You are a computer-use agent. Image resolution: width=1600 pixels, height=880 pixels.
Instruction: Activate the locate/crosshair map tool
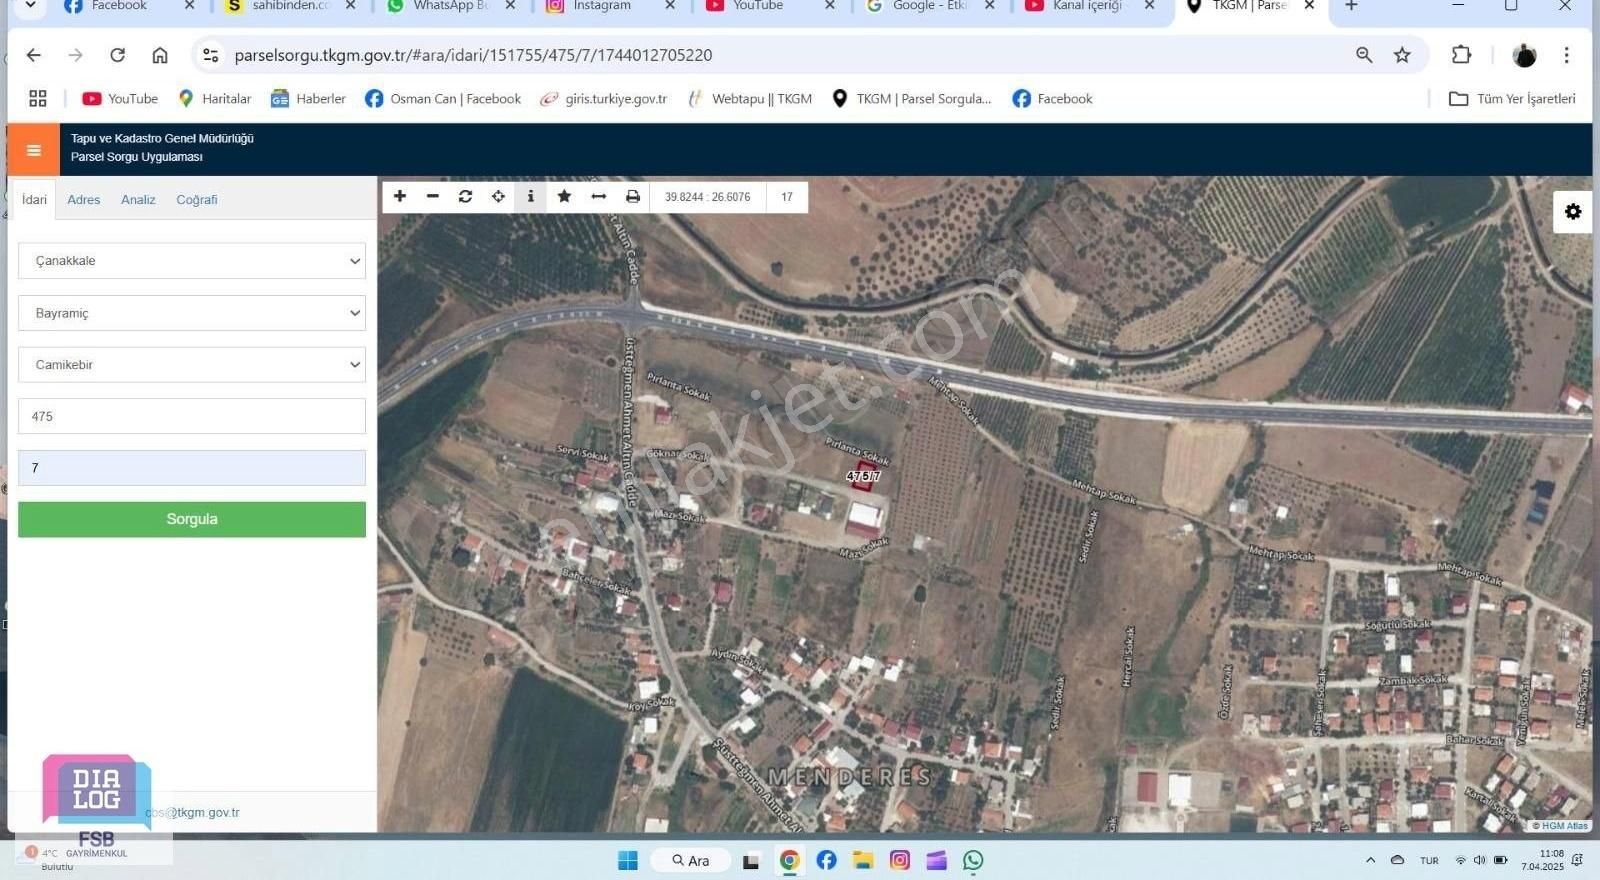point(498,197)
